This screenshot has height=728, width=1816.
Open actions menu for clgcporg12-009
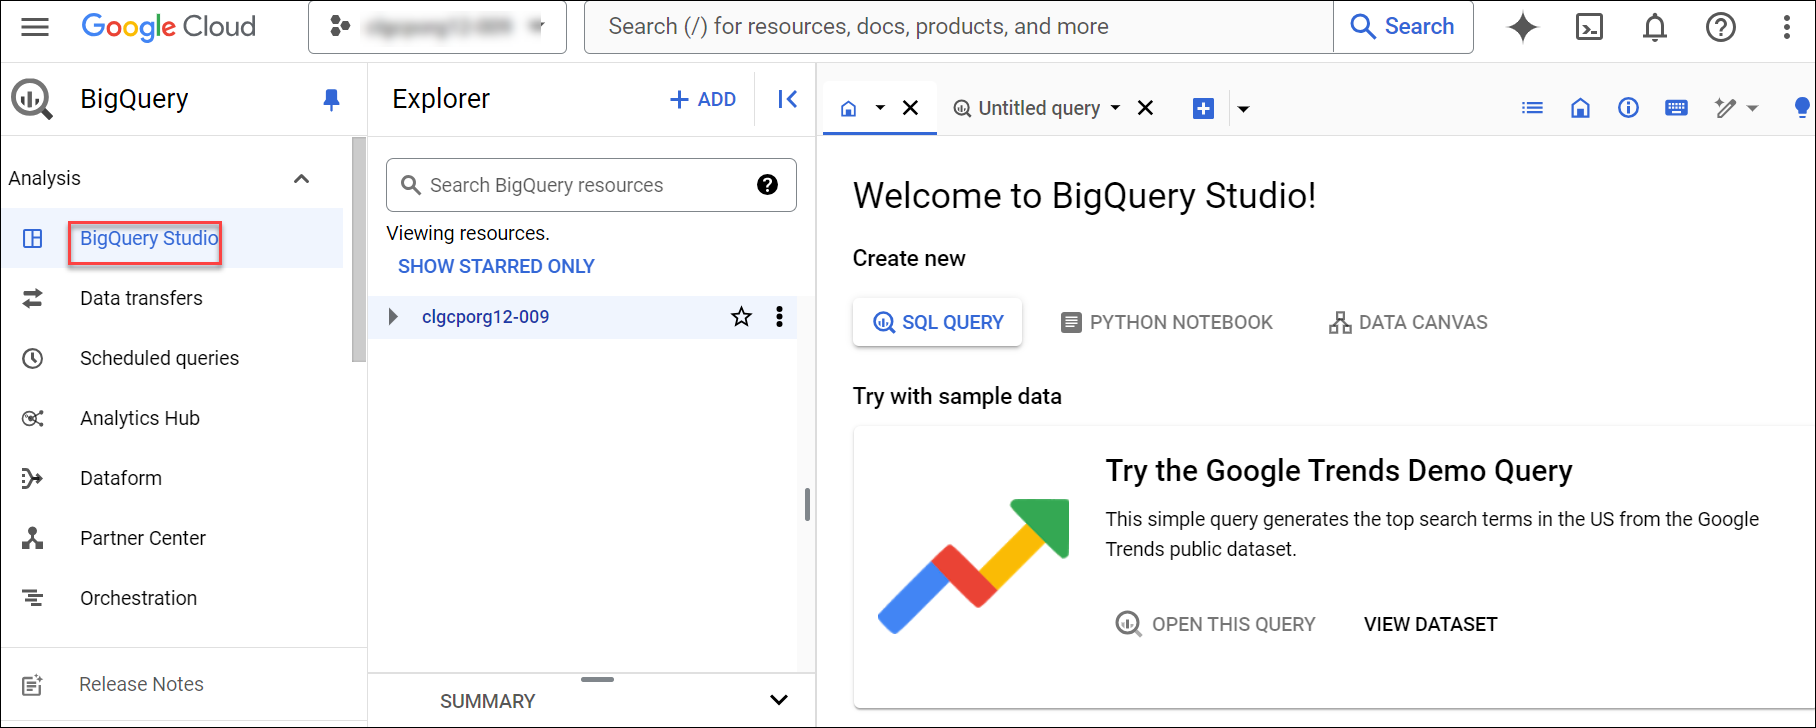779,317
